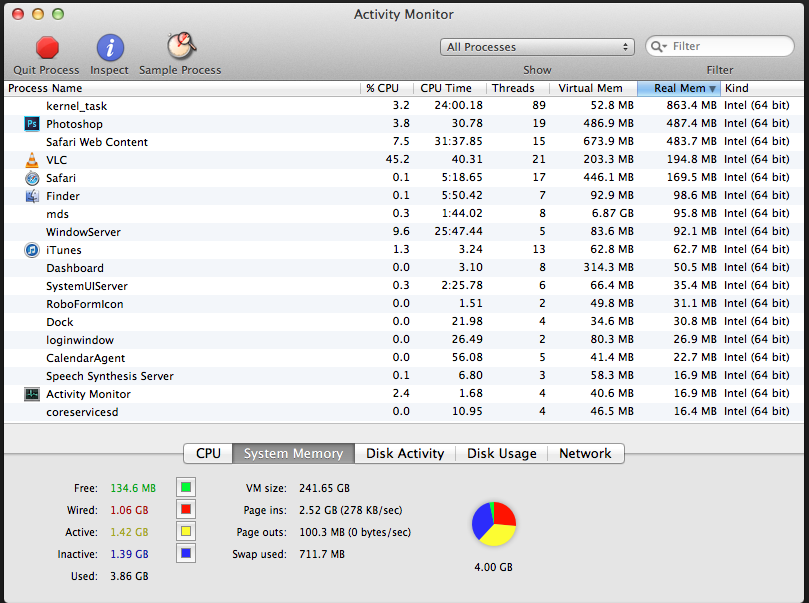
Task: Click the magnifier icon in Filter field
Action: coord(658,46)
